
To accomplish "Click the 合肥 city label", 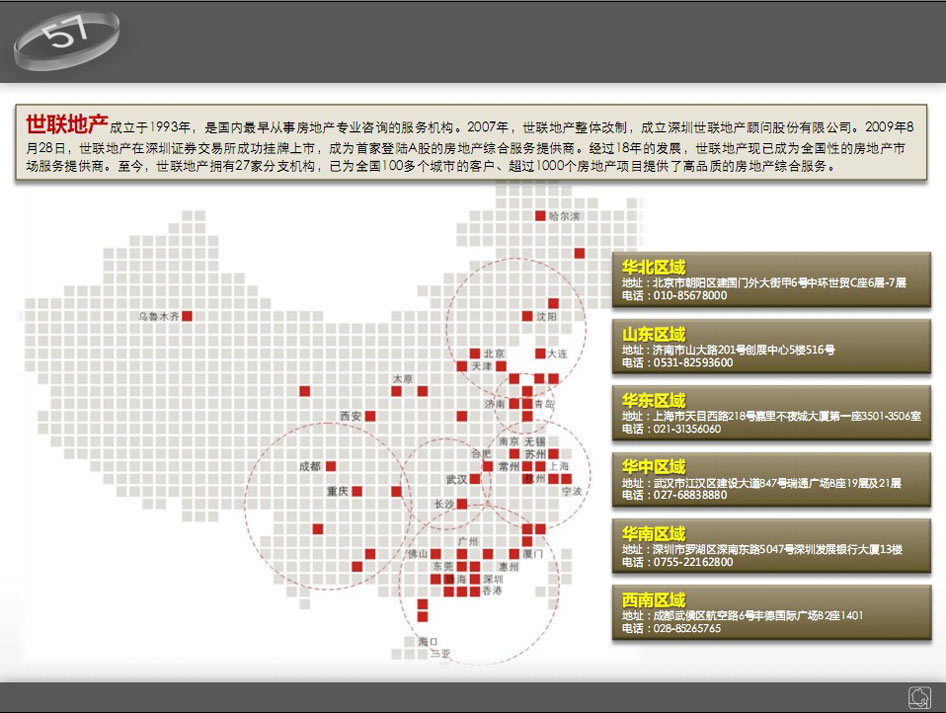I will [481, 454].
